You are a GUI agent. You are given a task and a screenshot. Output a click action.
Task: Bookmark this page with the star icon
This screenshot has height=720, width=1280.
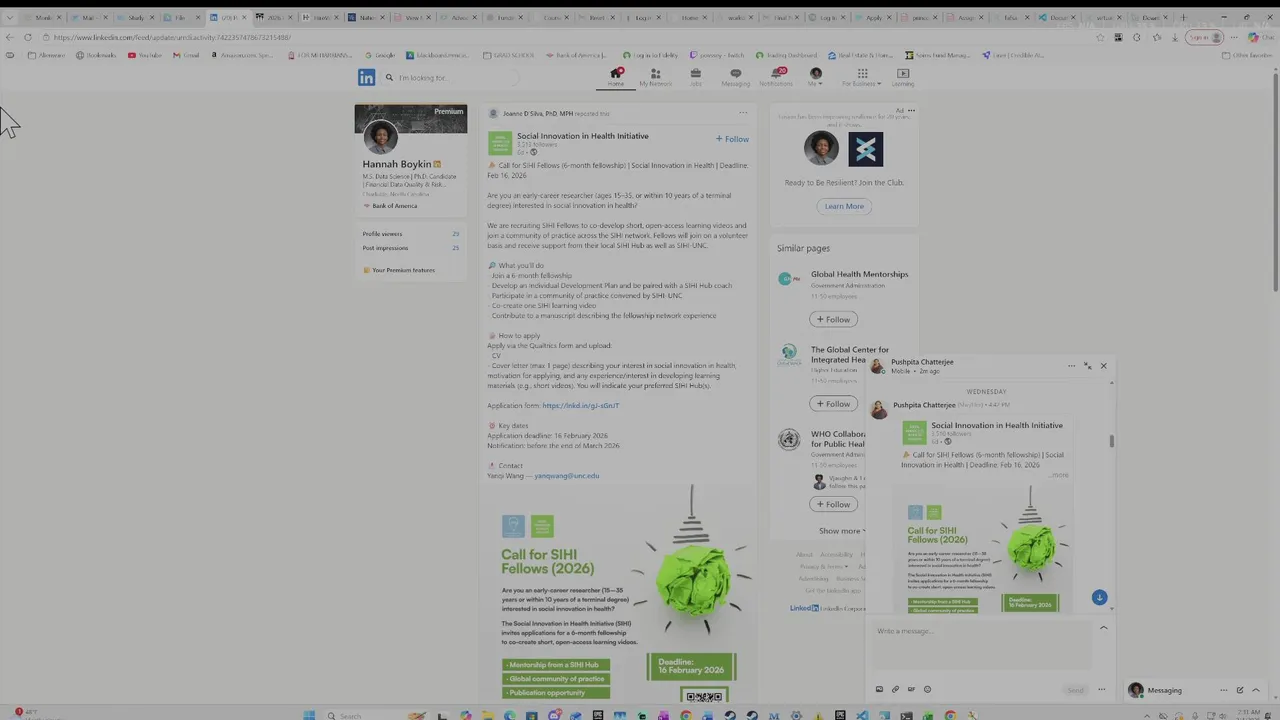(1100, 37)
